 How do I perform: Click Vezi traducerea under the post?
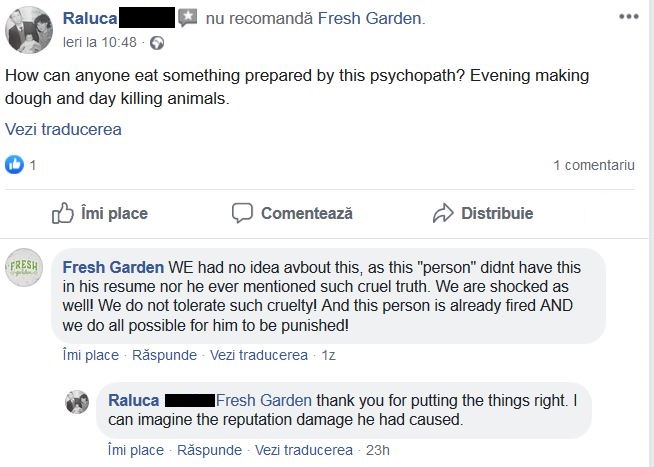coord(64,130)
